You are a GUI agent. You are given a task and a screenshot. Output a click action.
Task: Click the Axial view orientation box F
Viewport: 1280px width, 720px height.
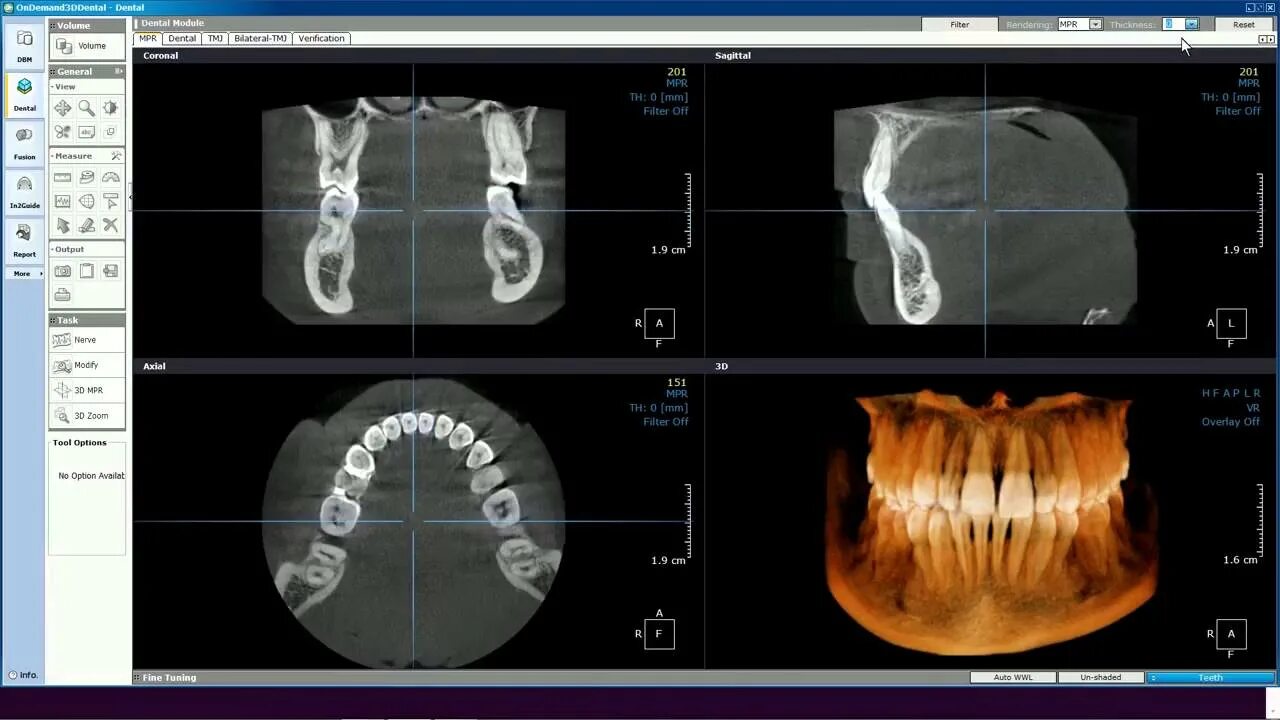click(x=659, y=634)
